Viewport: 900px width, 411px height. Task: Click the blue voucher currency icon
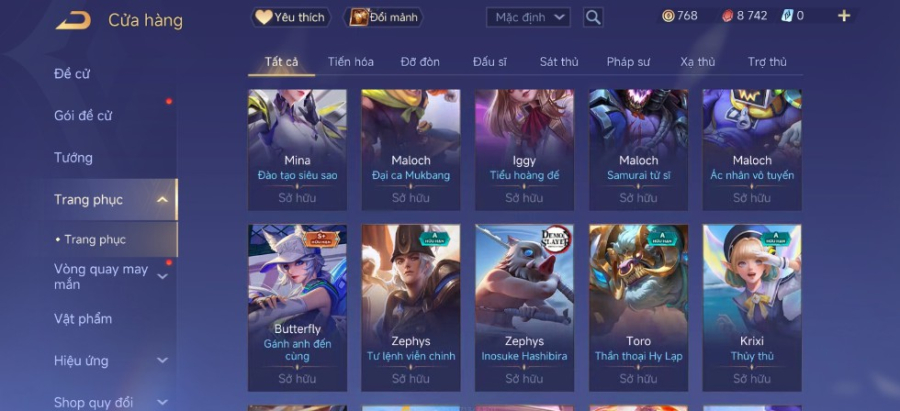787,16
